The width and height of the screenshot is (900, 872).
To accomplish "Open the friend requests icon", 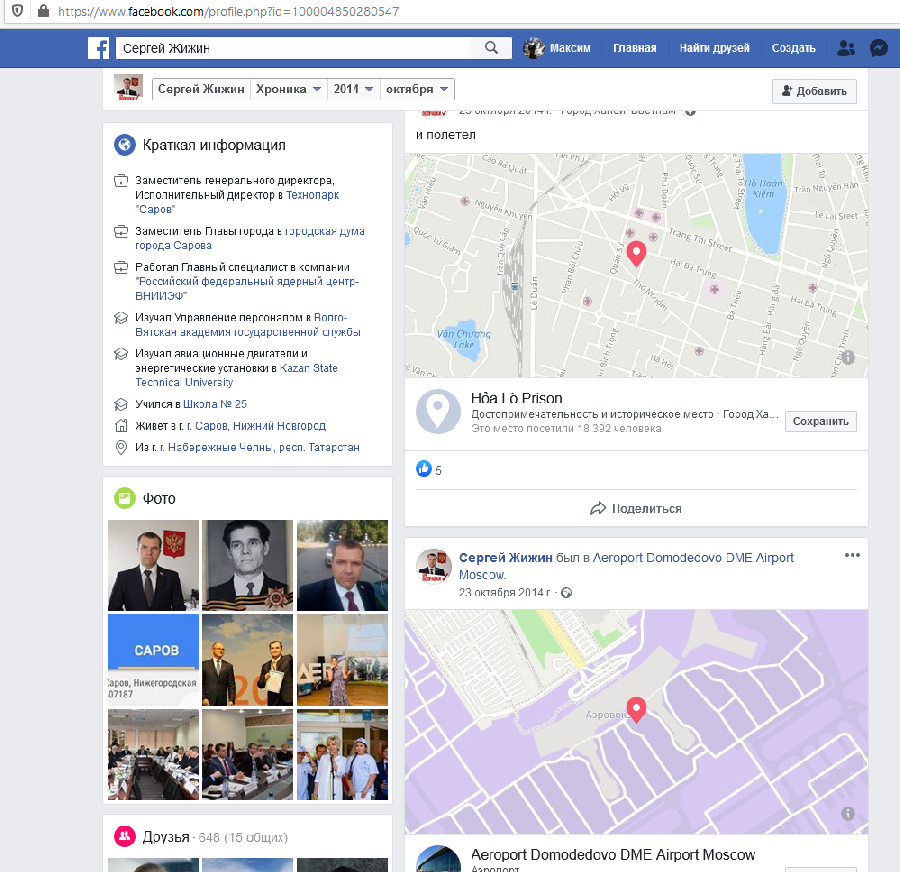I will pos(846,48).
